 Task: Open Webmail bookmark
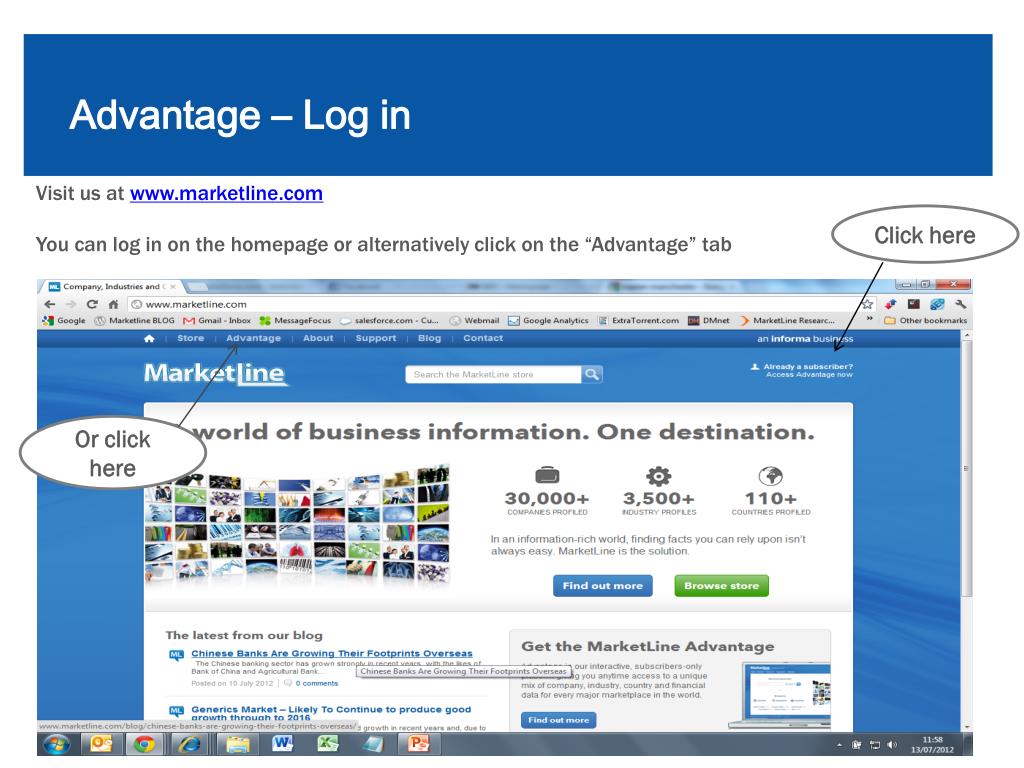474,321
